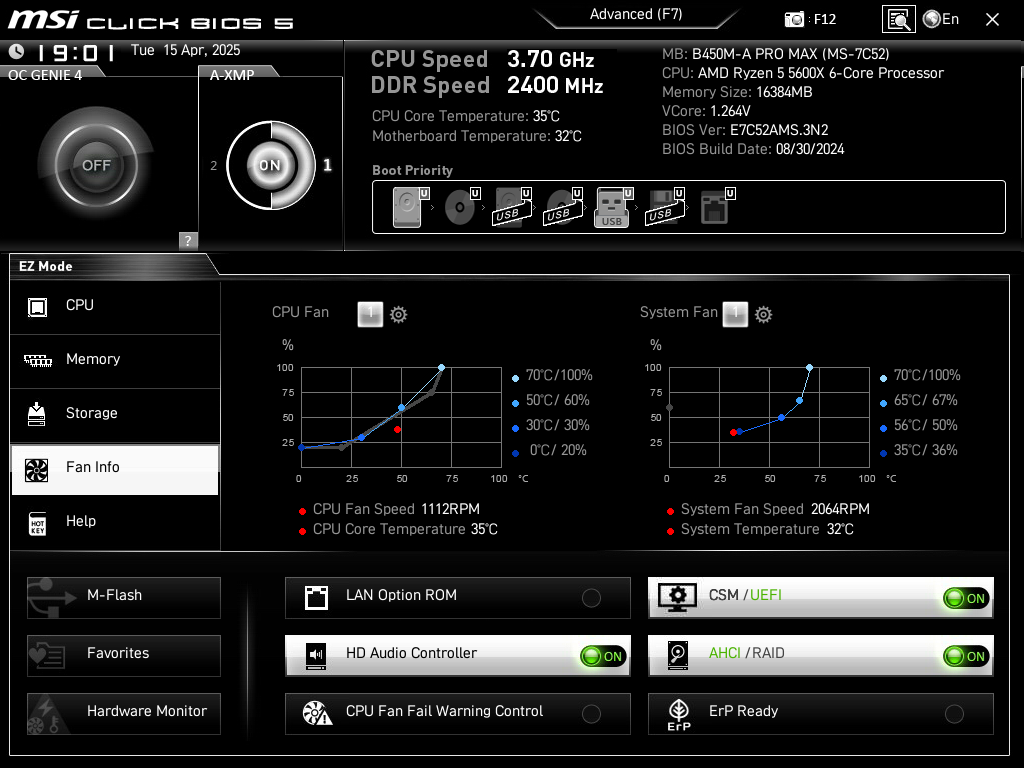Click the screenshot camera F12 icon

794,19
